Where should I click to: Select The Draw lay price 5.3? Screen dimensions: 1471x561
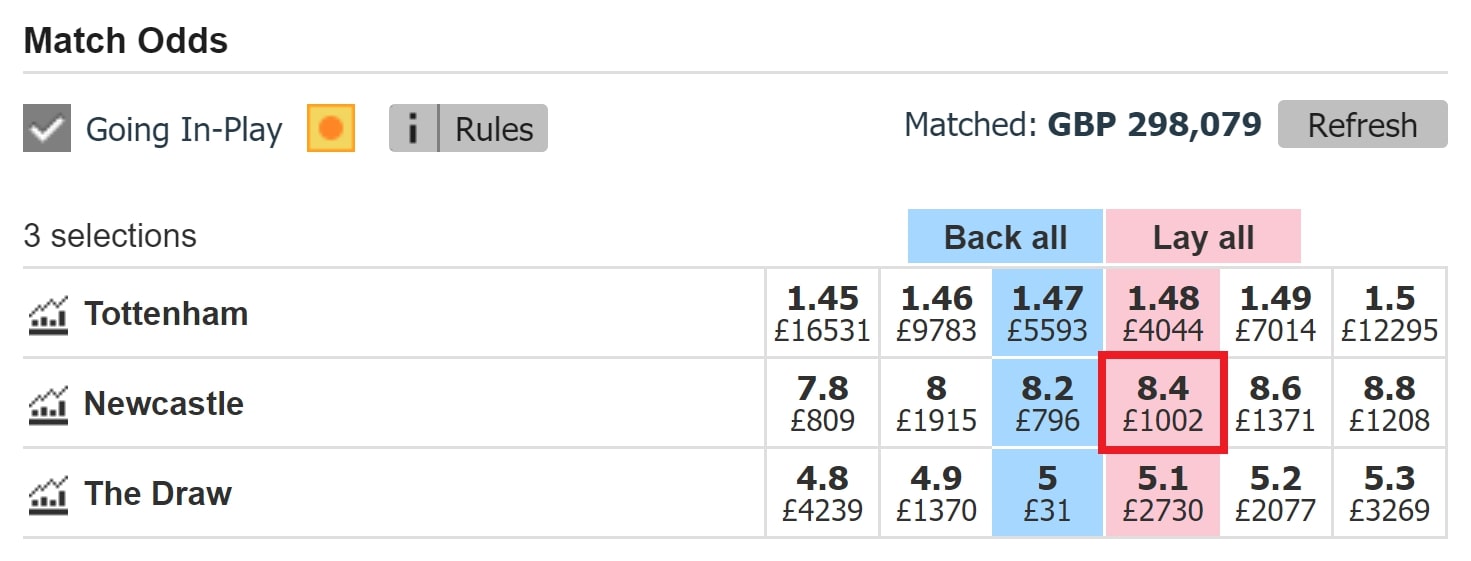1389,493
